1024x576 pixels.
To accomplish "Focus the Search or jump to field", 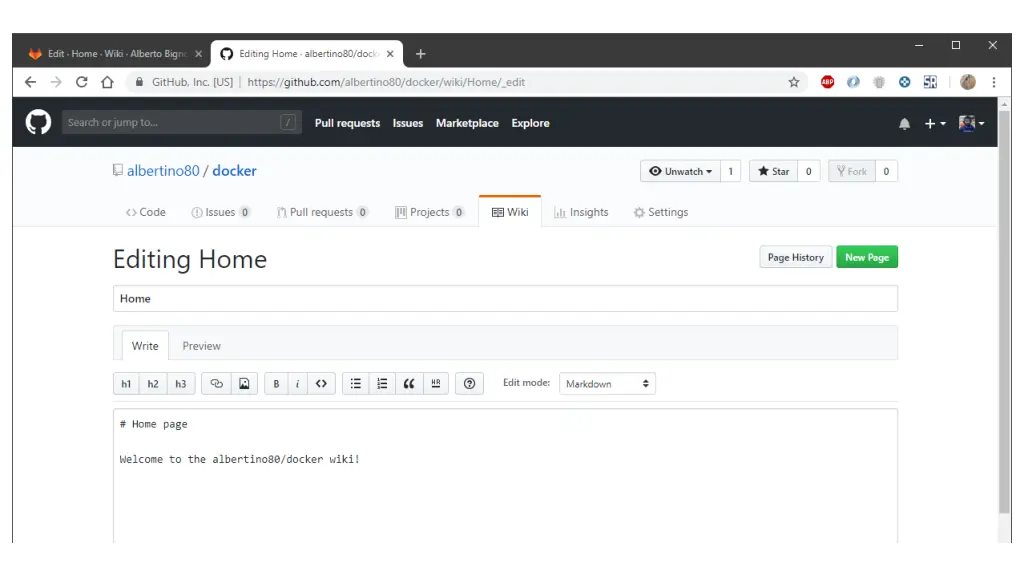I will [182, 122].
